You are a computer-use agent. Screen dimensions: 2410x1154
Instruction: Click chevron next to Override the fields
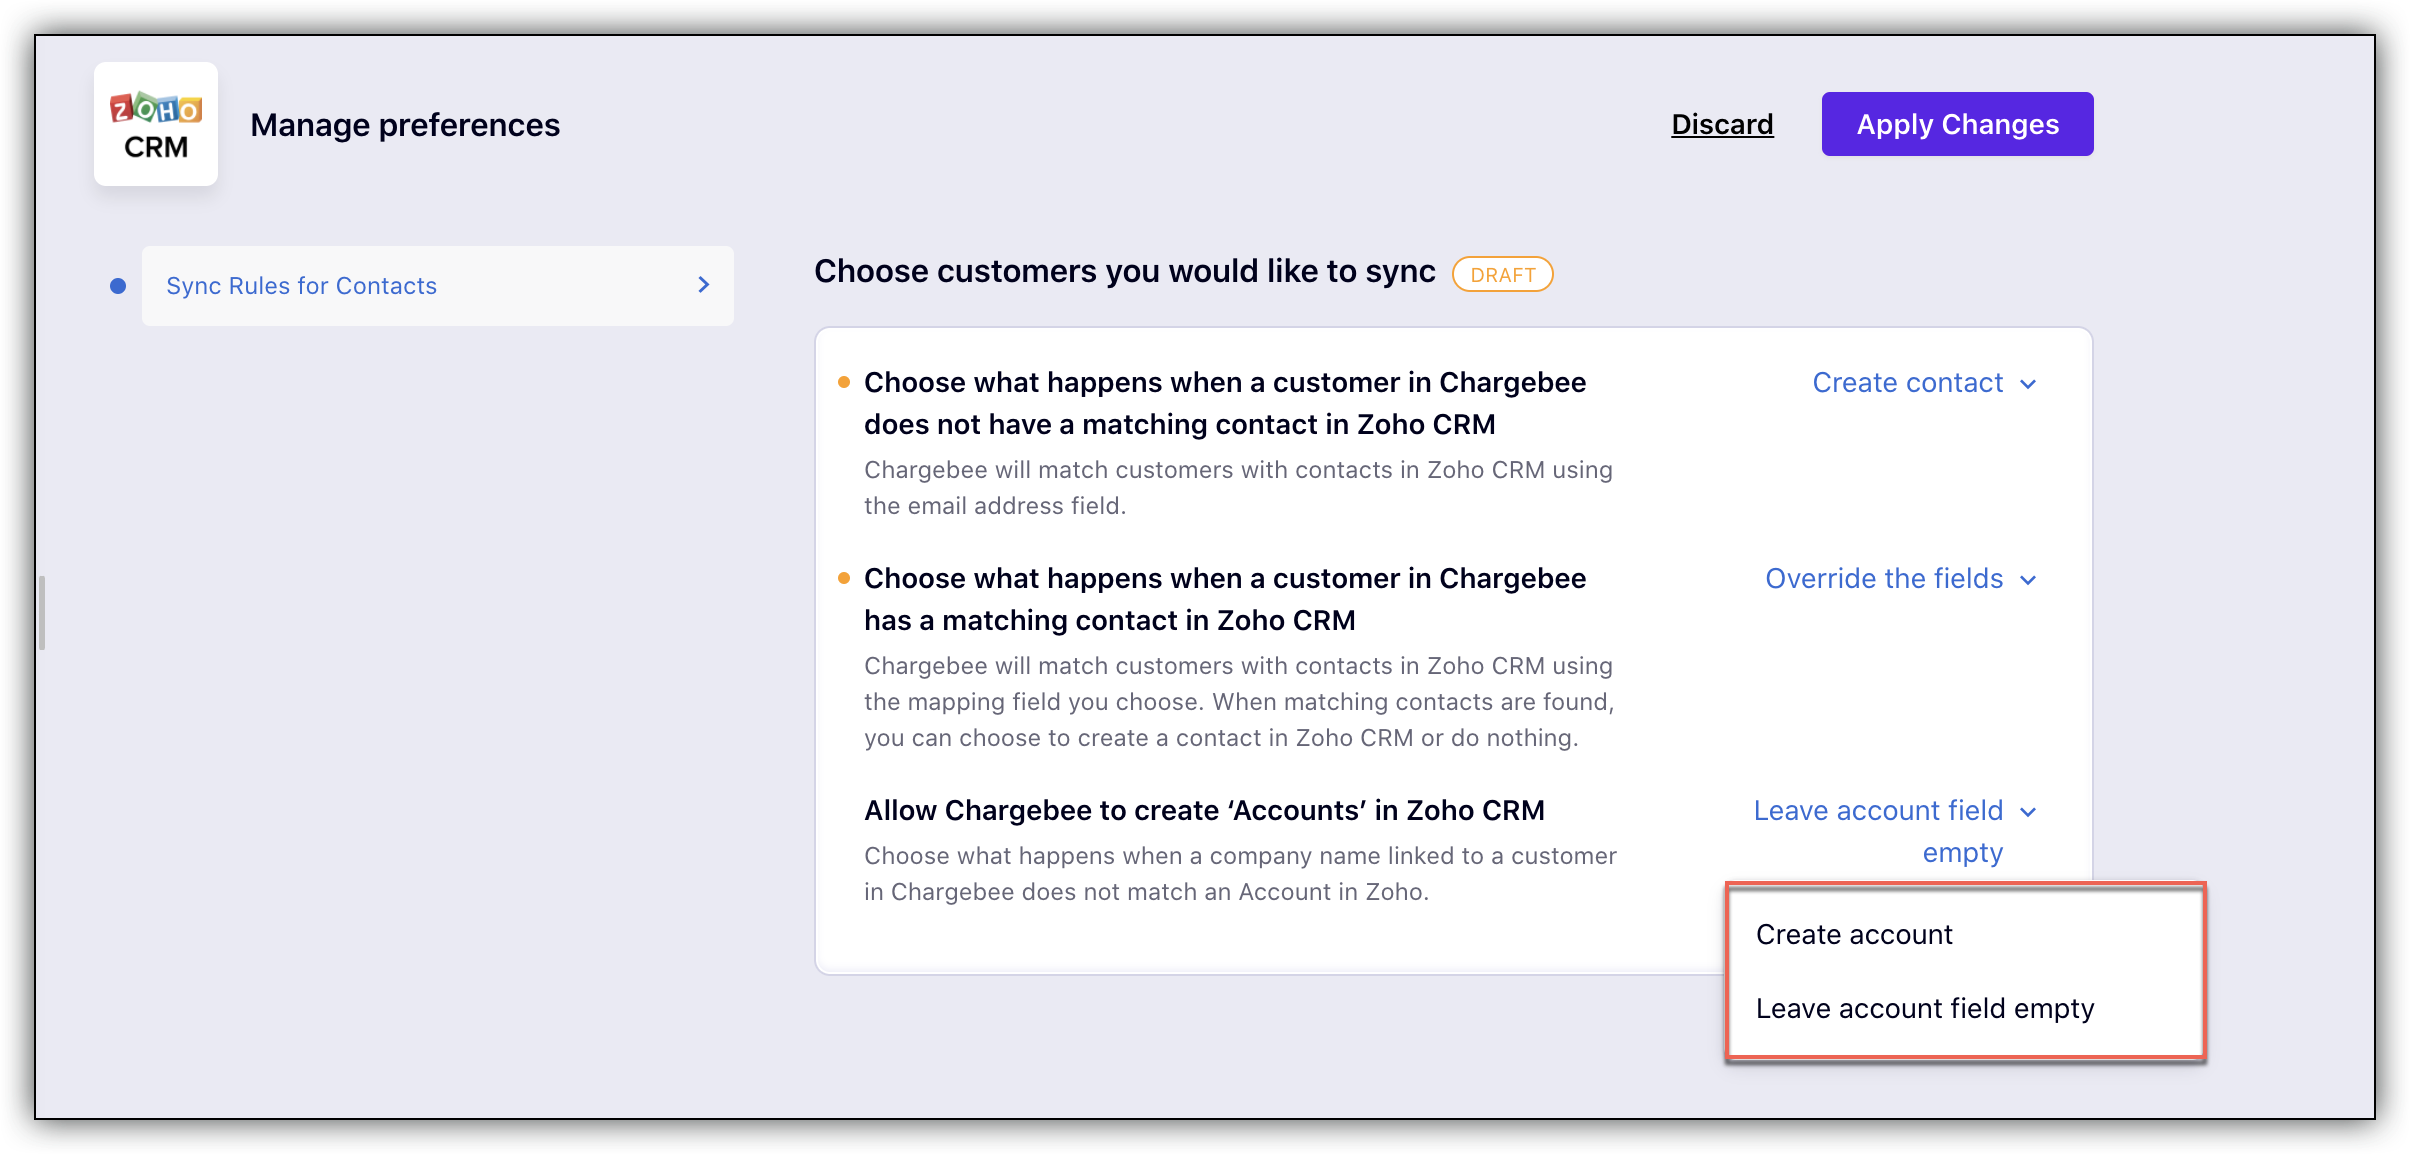click(x=2028, y=580)
